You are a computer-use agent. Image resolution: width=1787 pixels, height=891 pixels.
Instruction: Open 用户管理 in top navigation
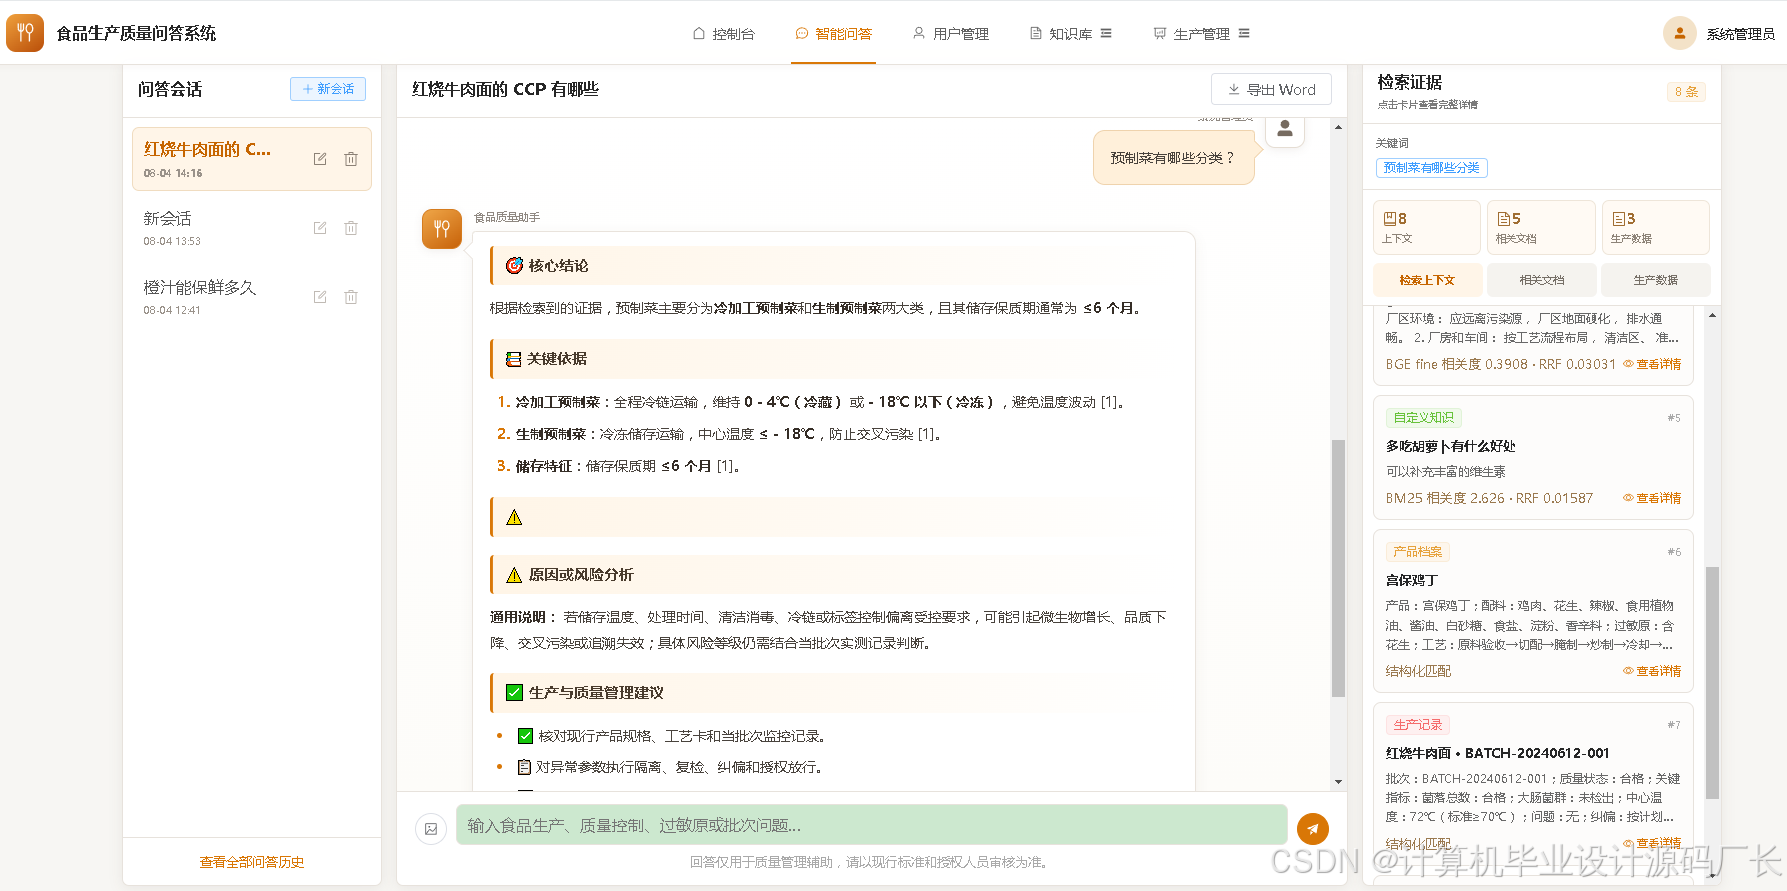point(950,34)
